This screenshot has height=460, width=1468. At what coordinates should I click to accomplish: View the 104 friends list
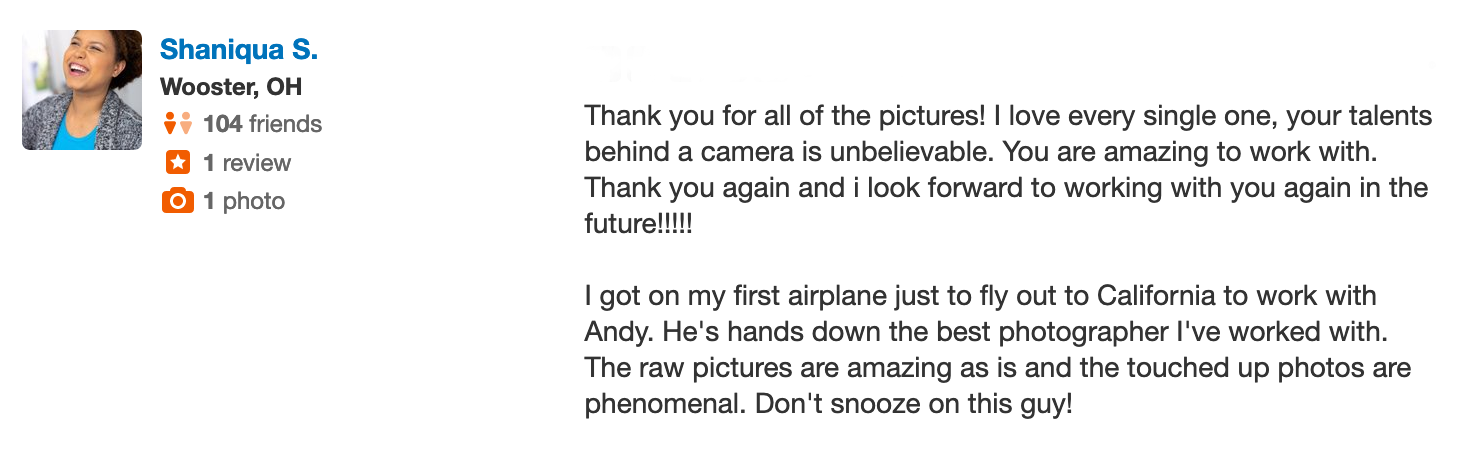click(x=262, y=124)
